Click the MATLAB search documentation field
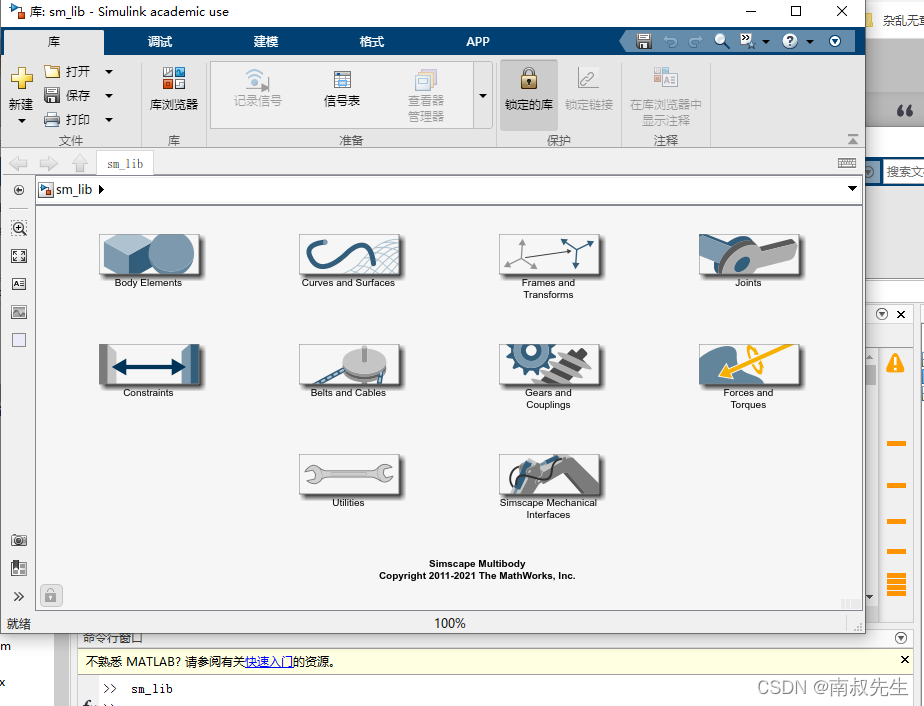 tap(903, 172)
